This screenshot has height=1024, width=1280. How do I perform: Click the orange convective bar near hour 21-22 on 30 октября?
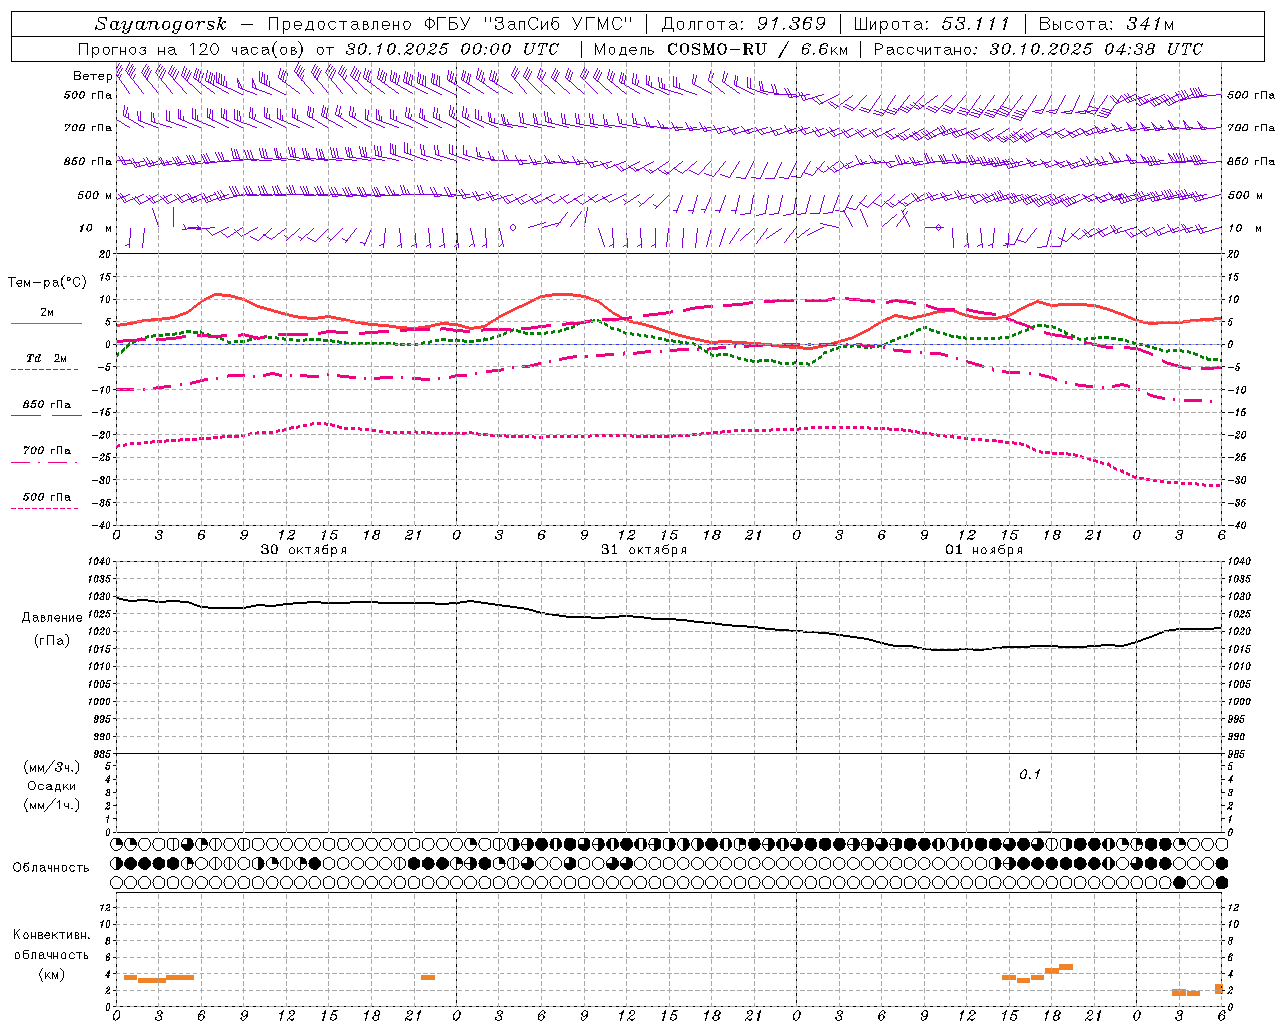(428, 977)
